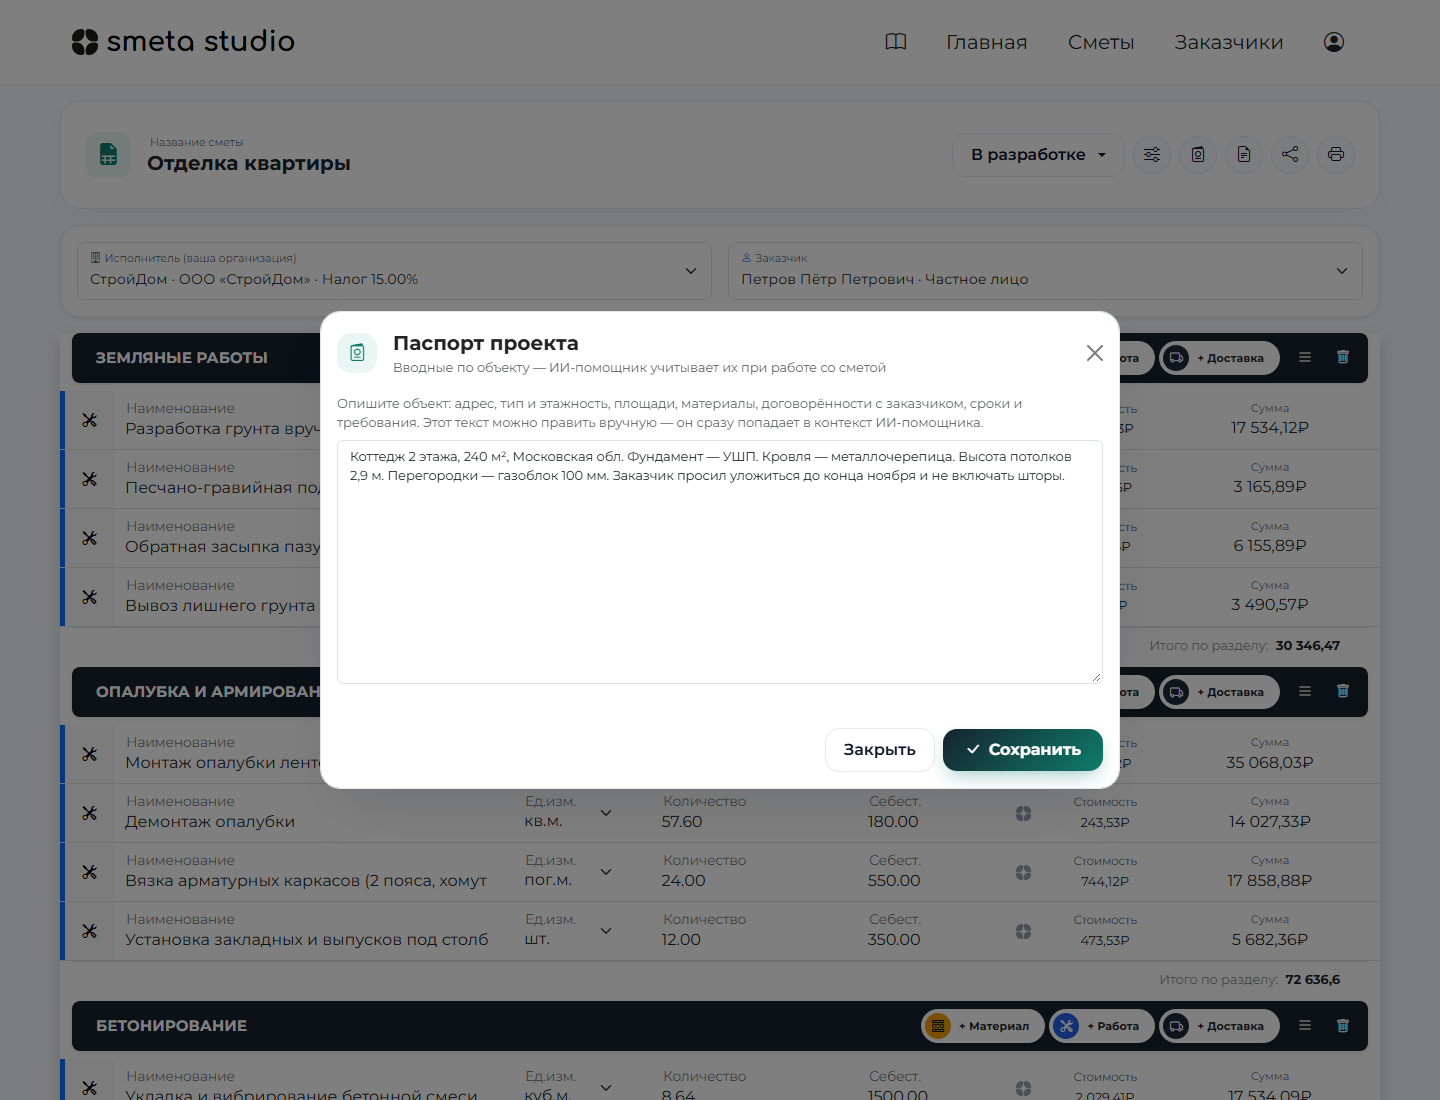This screenshot has width=1440, height=1100.
Task: Add delivery to Бетонирование section
Action: [x=1220, y=1026]
